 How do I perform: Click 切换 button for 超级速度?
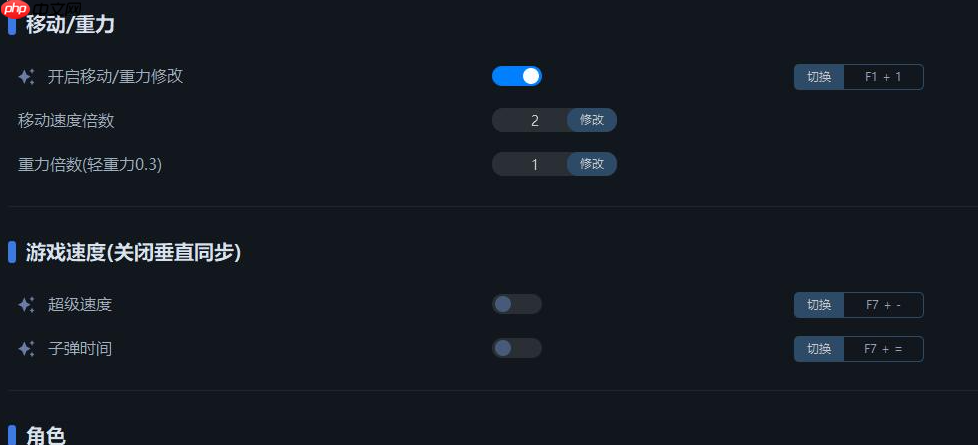click(819, 305)
